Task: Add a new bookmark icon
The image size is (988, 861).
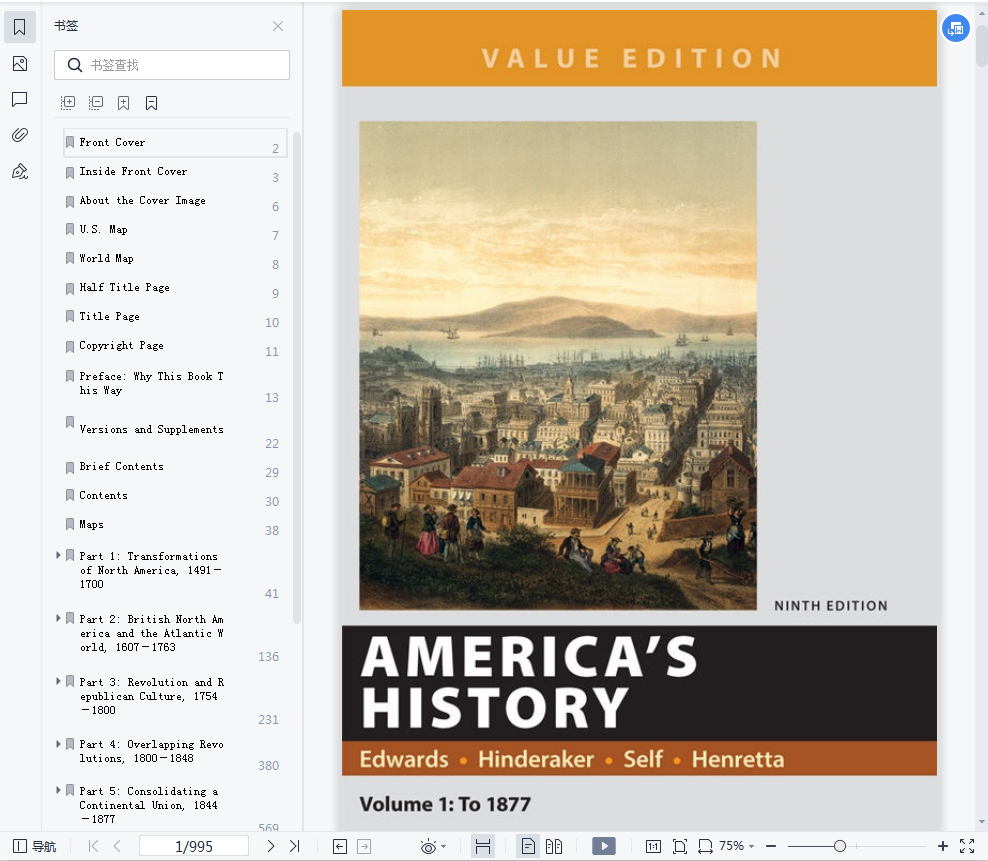Action: [x=124, y=103]
